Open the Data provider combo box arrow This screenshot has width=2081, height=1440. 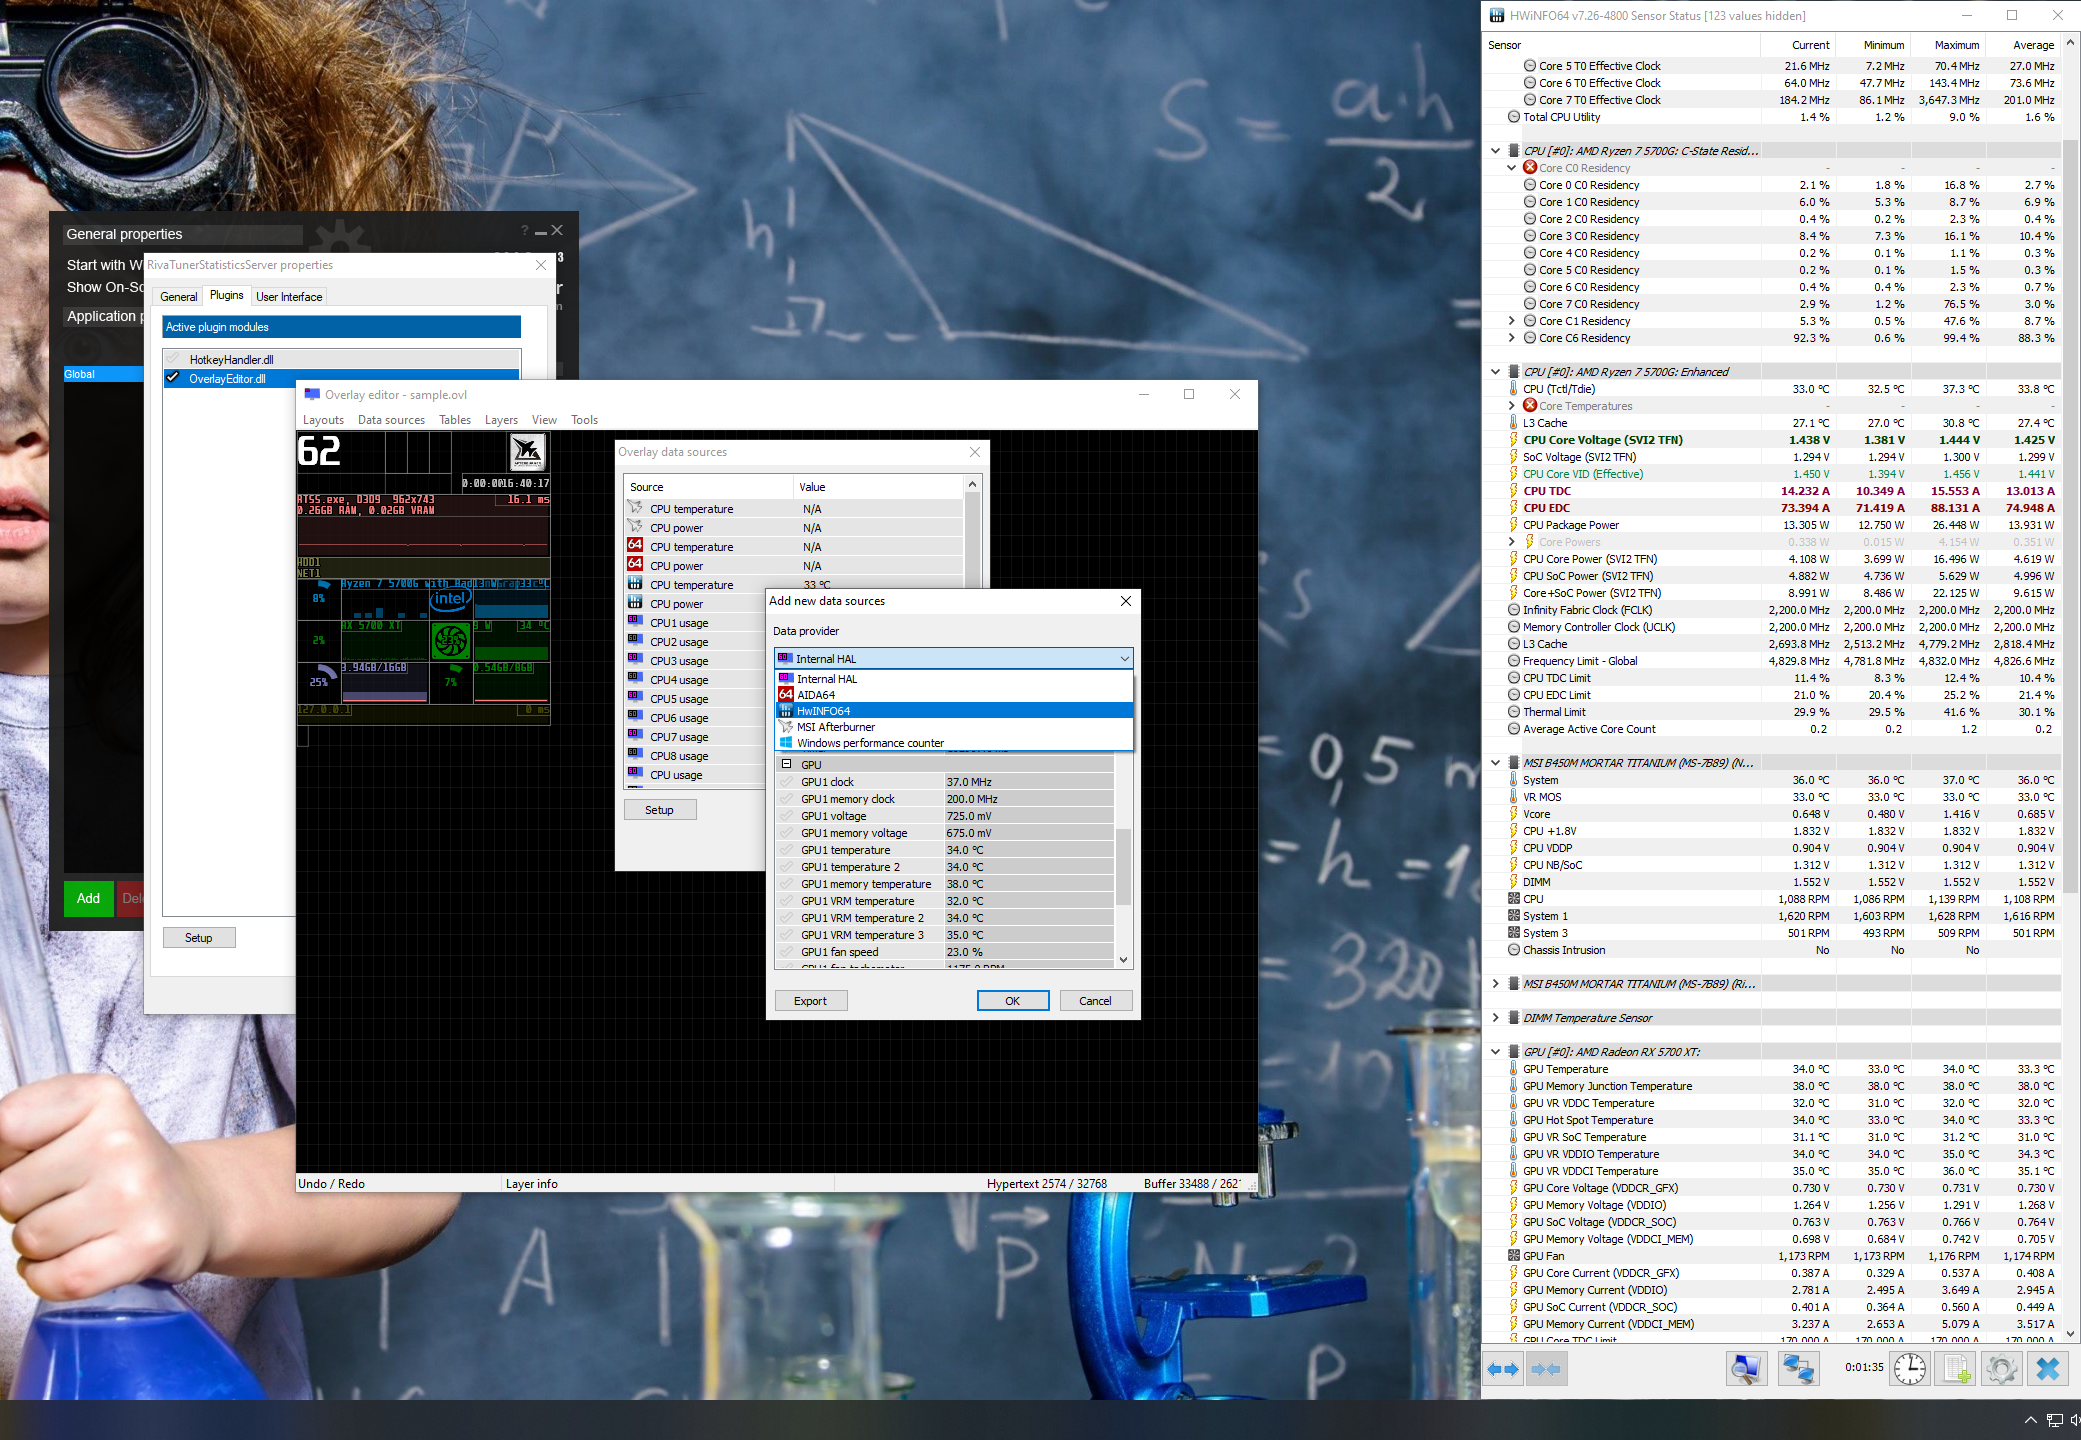1124,658
